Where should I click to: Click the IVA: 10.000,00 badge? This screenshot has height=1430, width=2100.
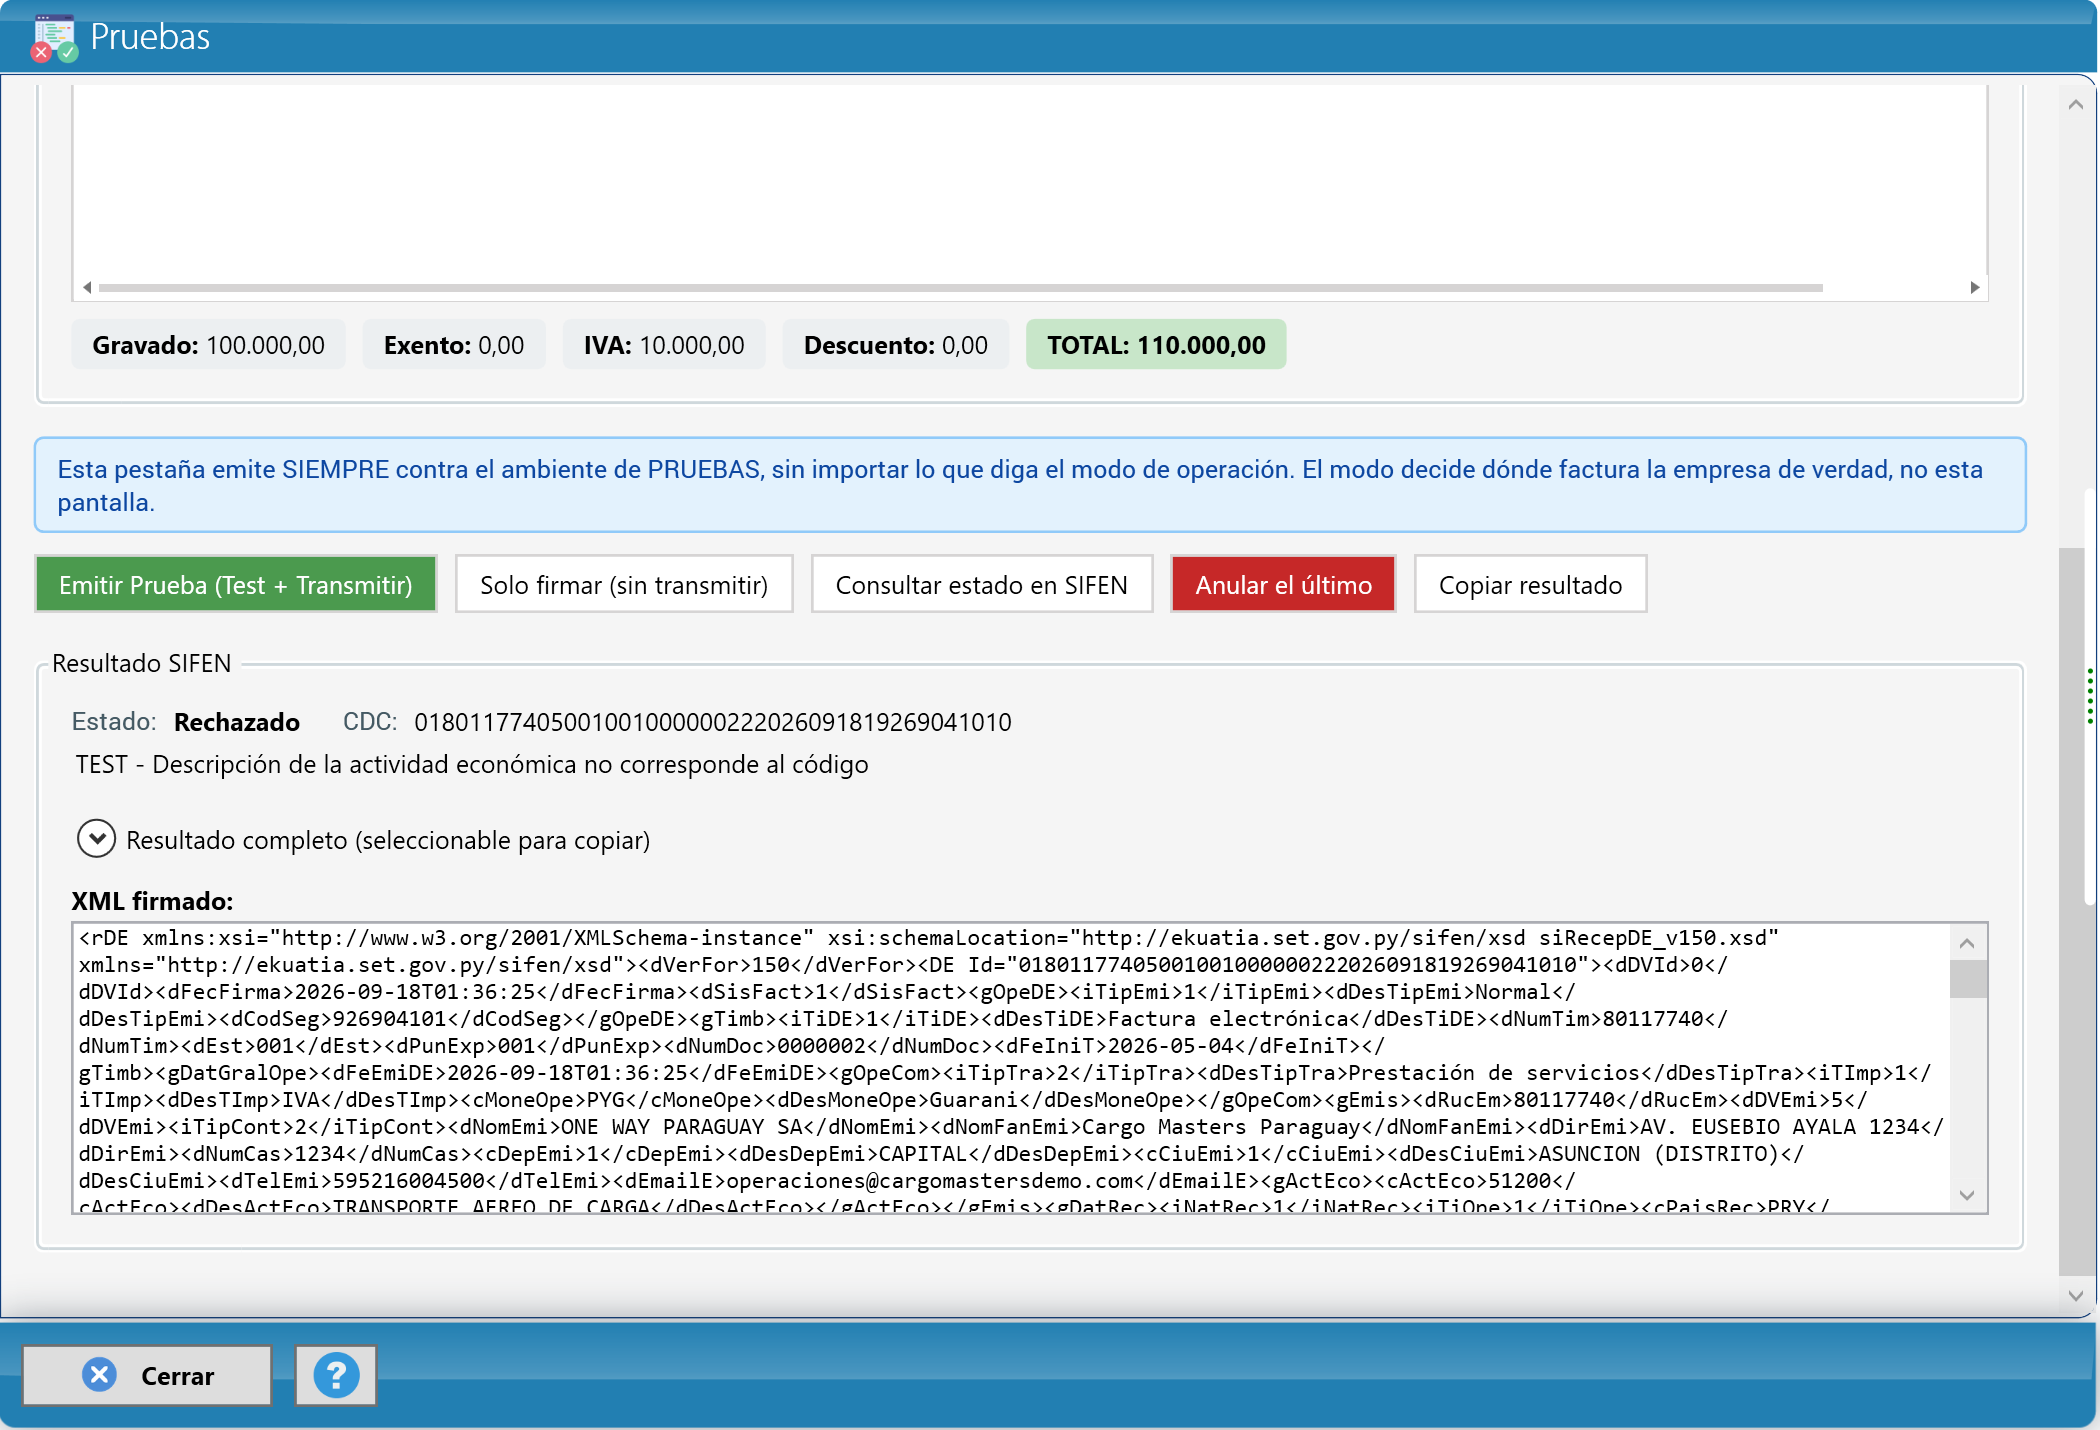click(x=664, y=345)
